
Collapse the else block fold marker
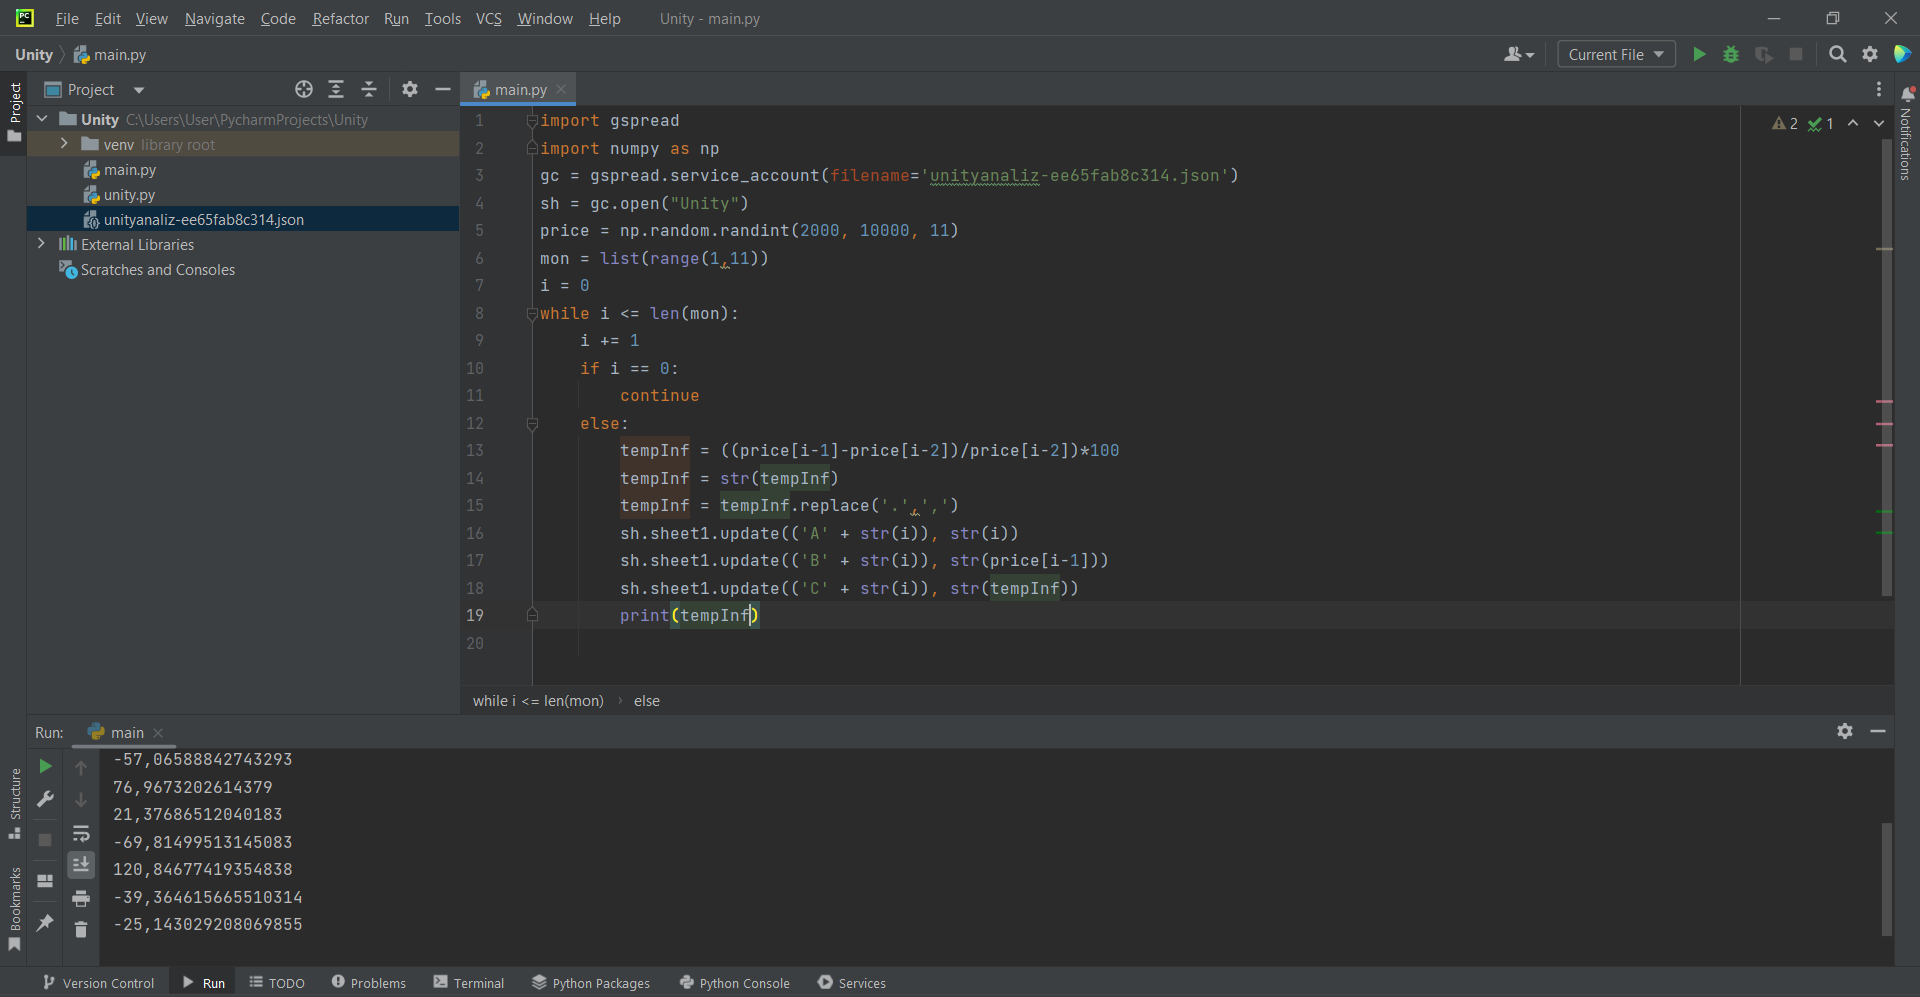pos(532,424)
